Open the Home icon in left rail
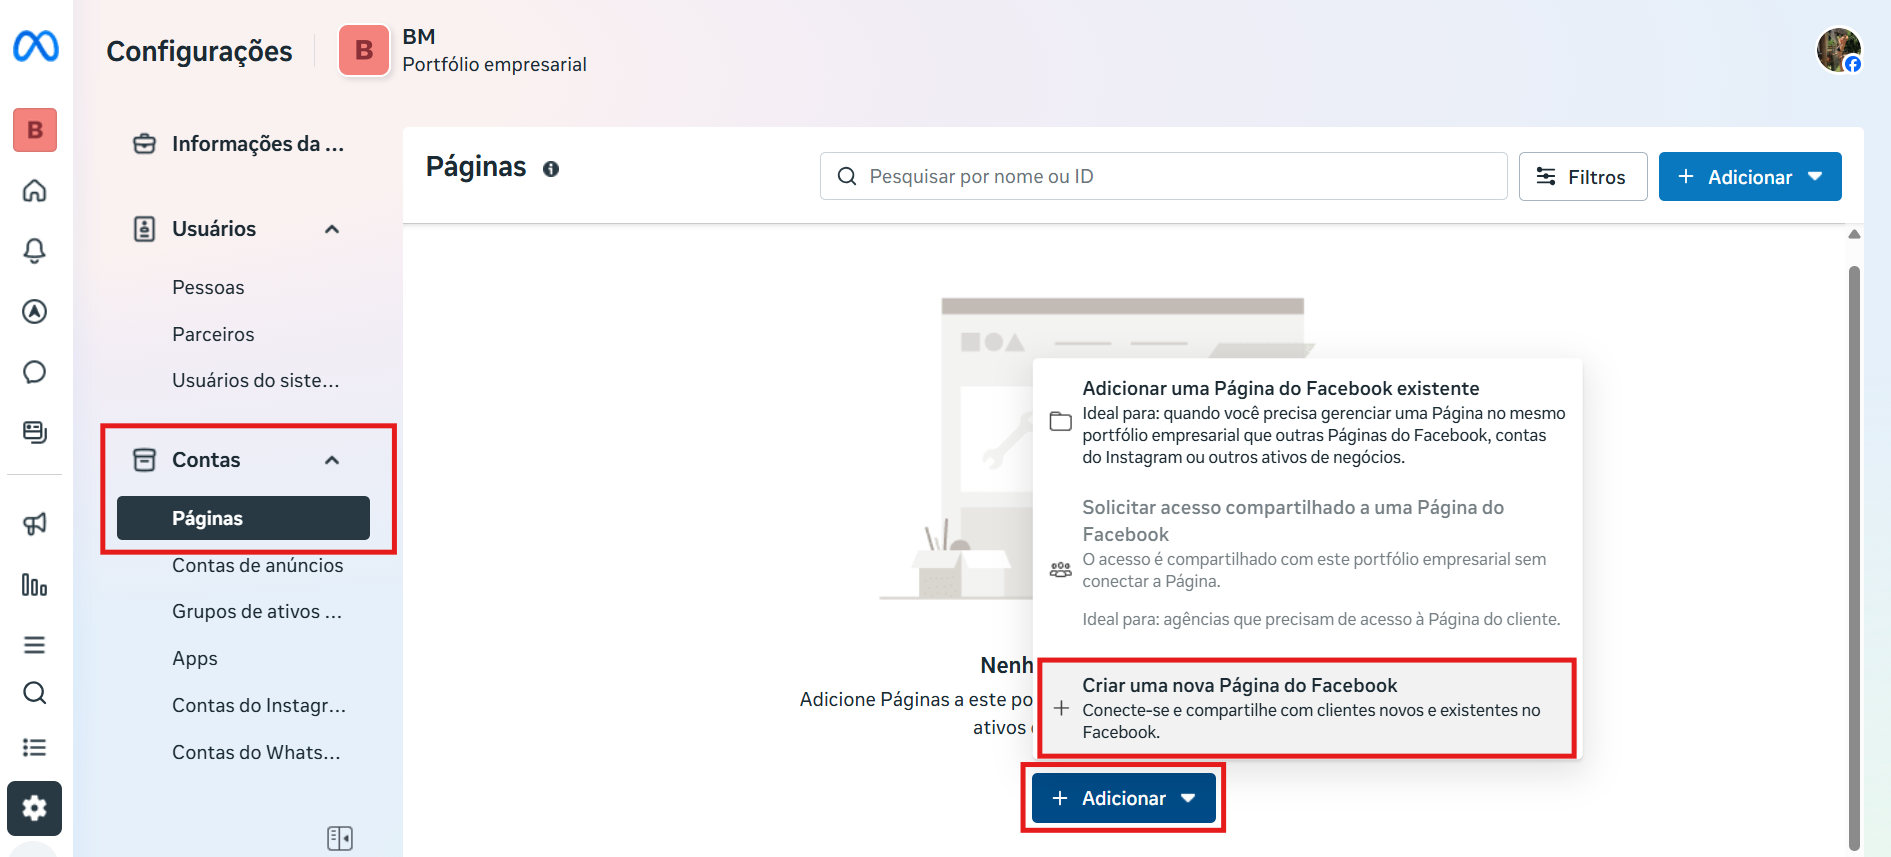 click(x=35, y=190)
